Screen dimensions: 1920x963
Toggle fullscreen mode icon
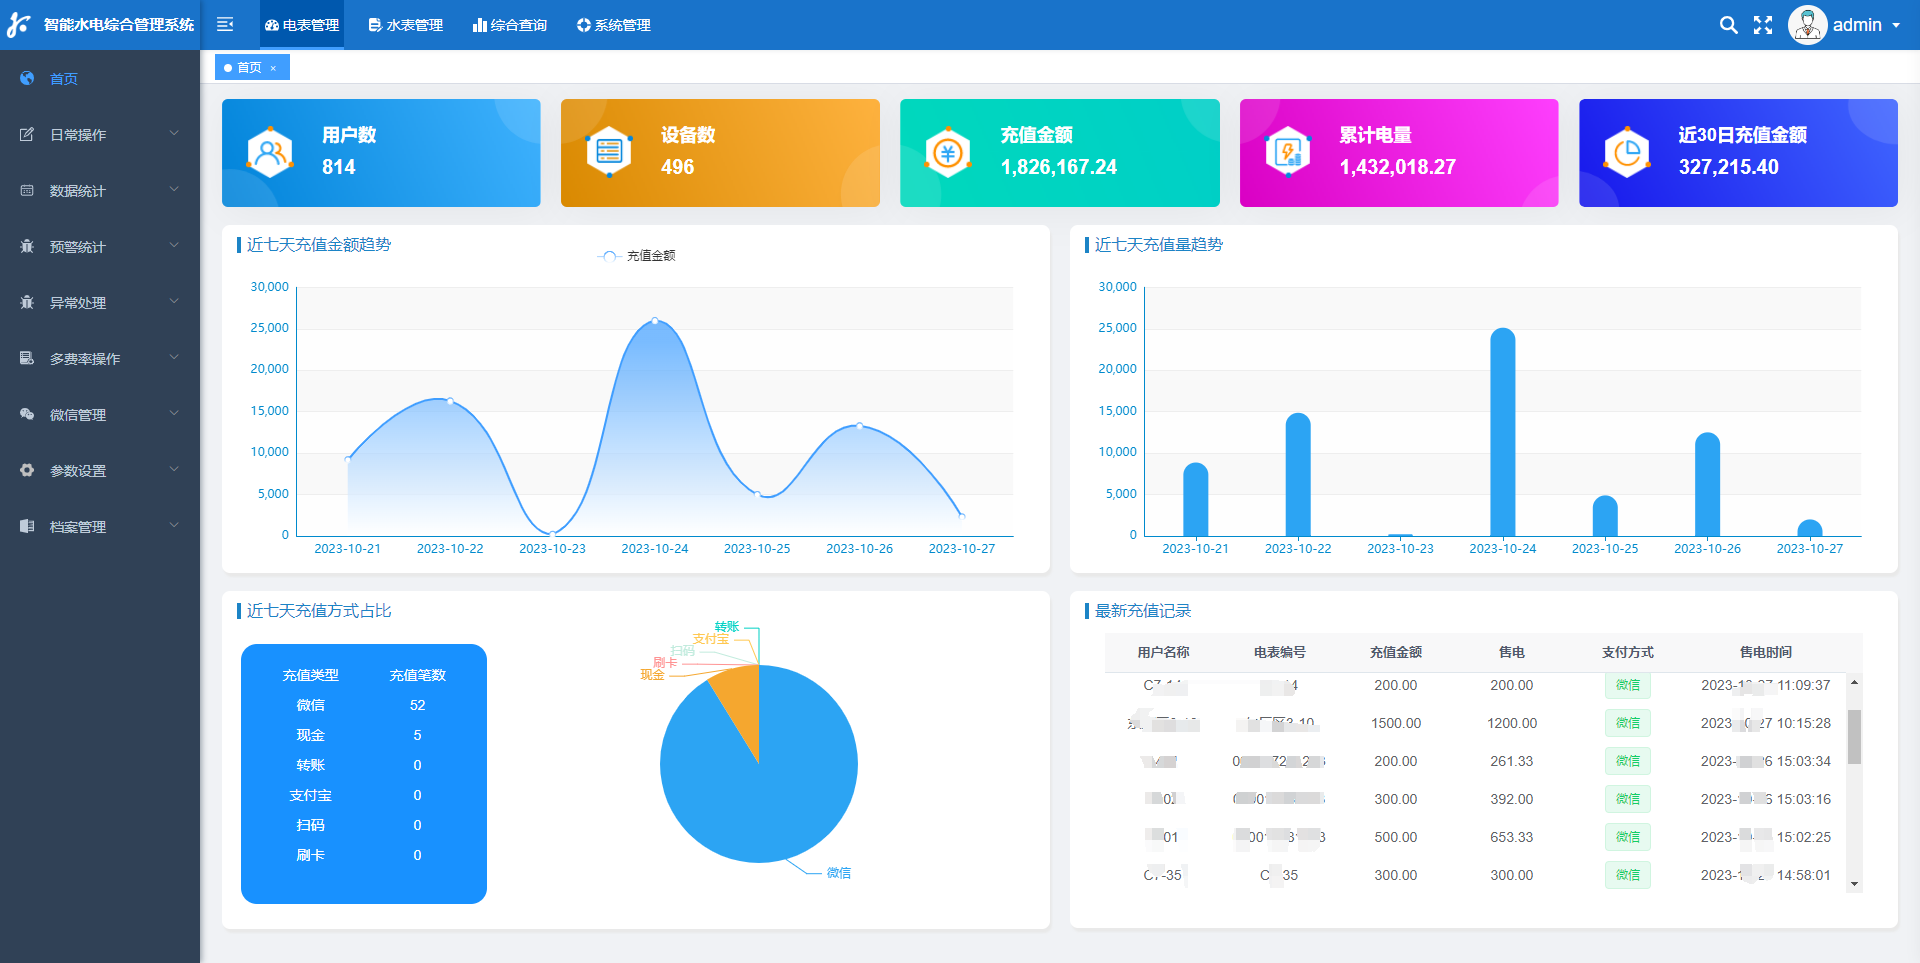[1763, 25]
